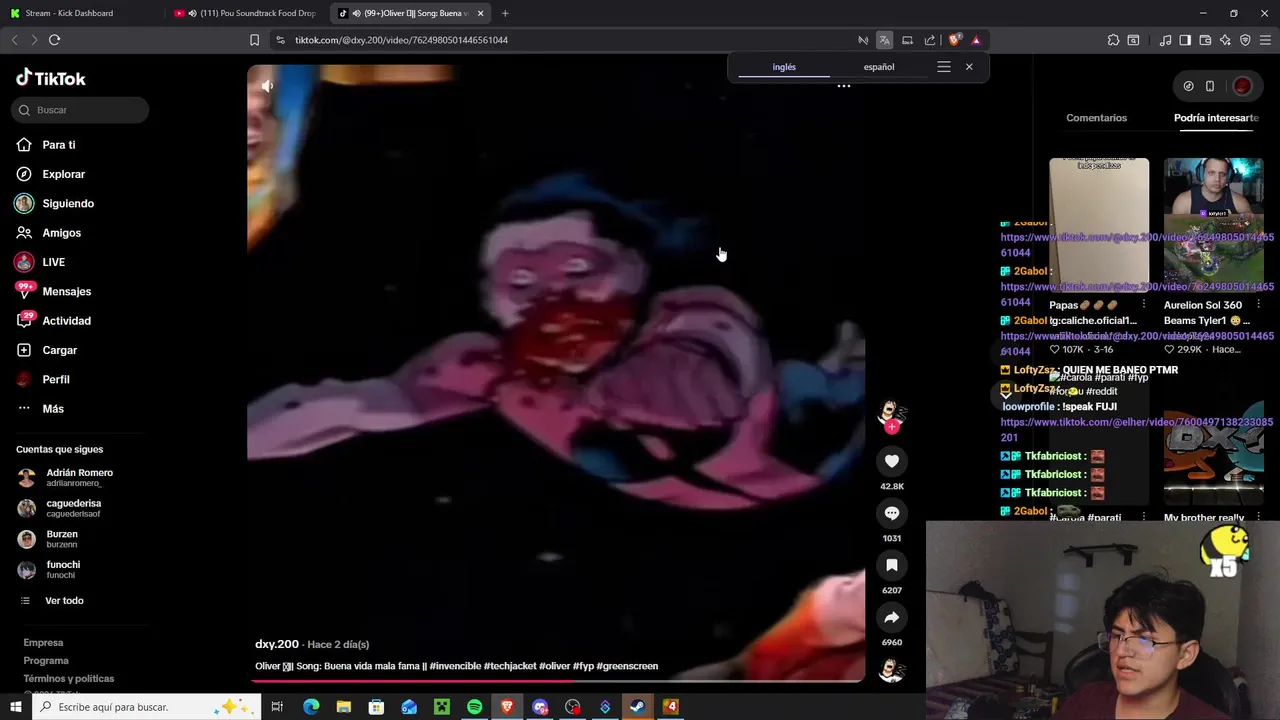1280x720 pixels.
Task: Toggle the translate page icon in address bar
Action: [884, 40]
